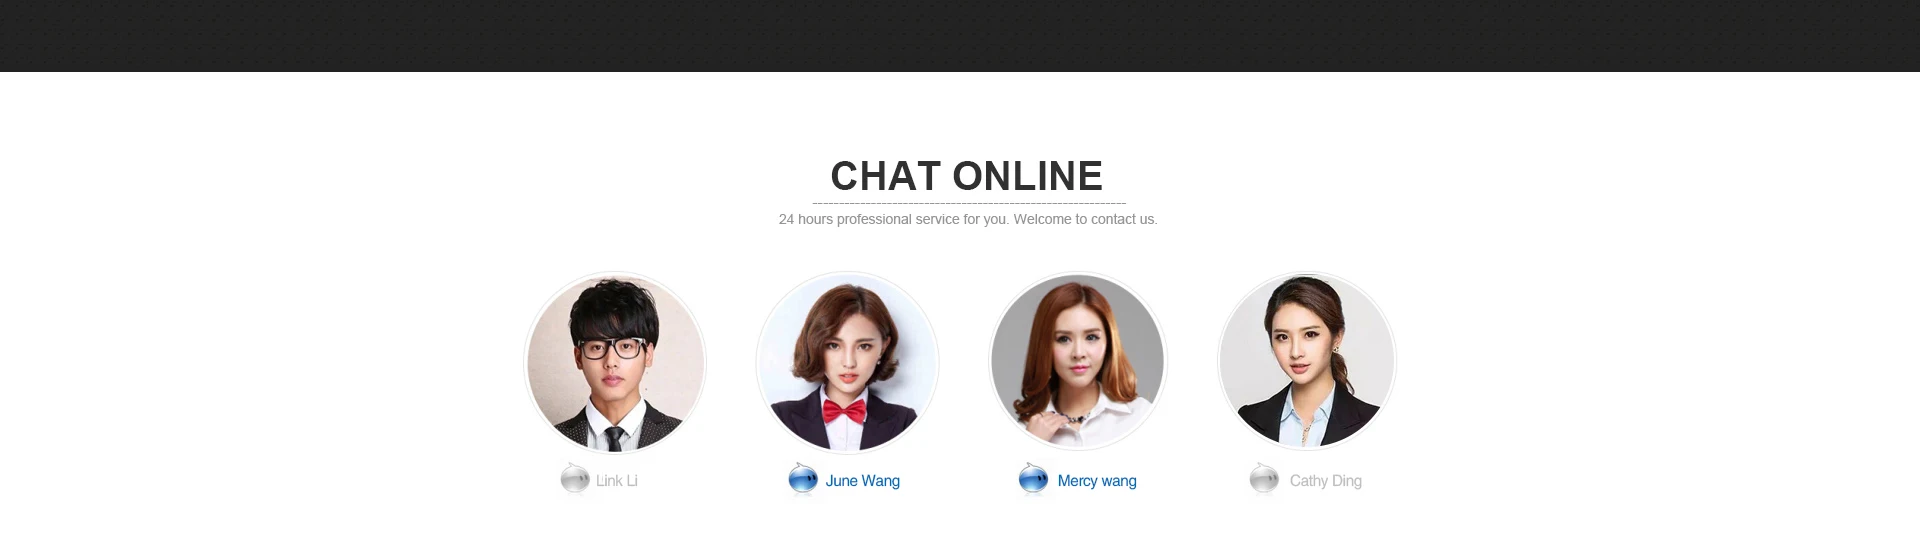The width and height of the screenshot is (1920, 550).
Task: Open chat via June Wang's blue messenger icon
Action: pos(803,479)
